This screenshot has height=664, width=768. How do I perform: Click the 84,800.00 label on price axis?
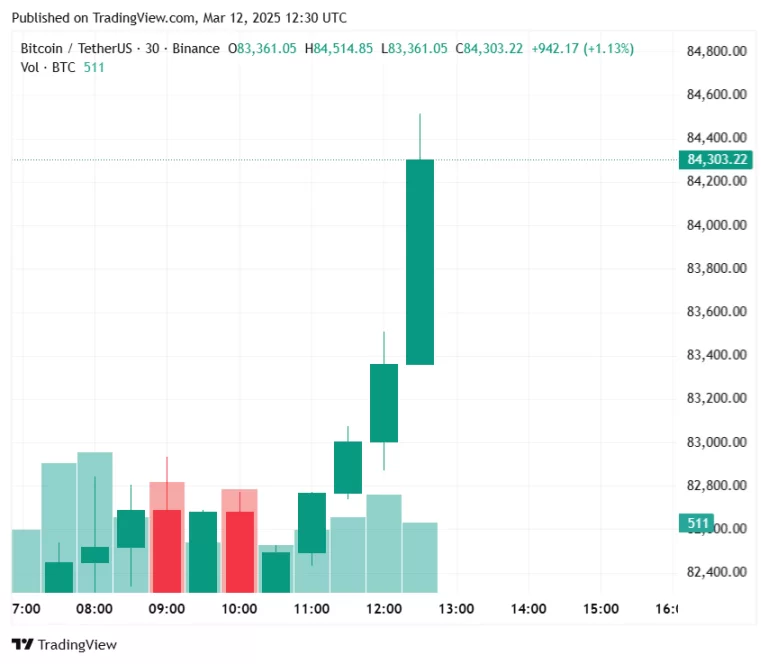[717, 51]
